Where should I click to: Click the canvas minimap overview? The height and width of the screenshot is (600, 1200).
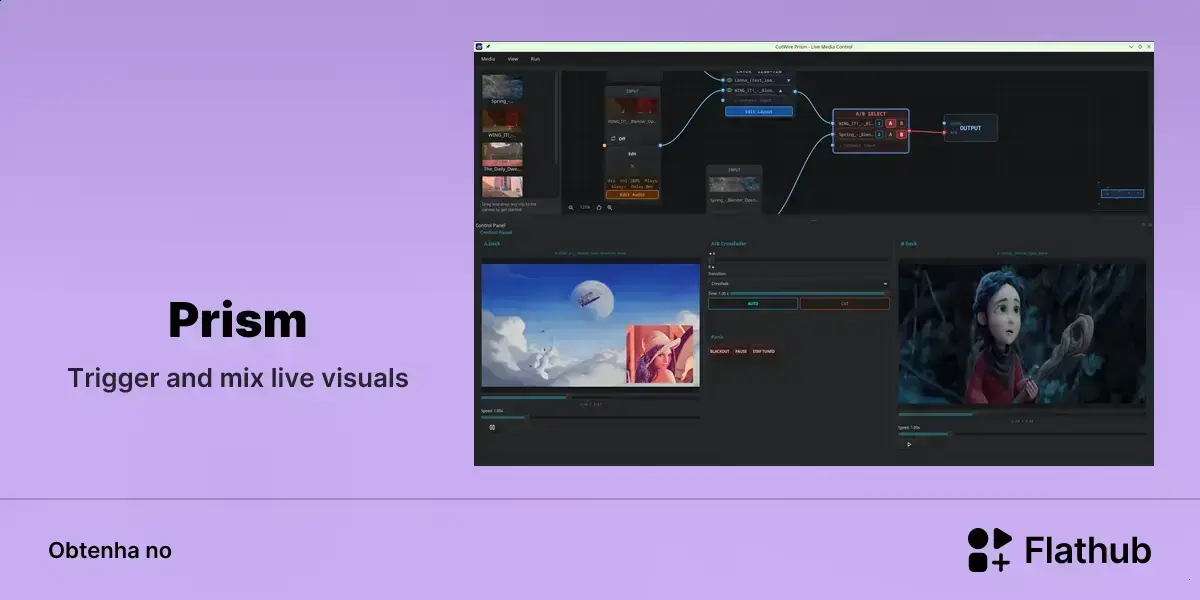pyautogui.click(x=1122, y=194)
